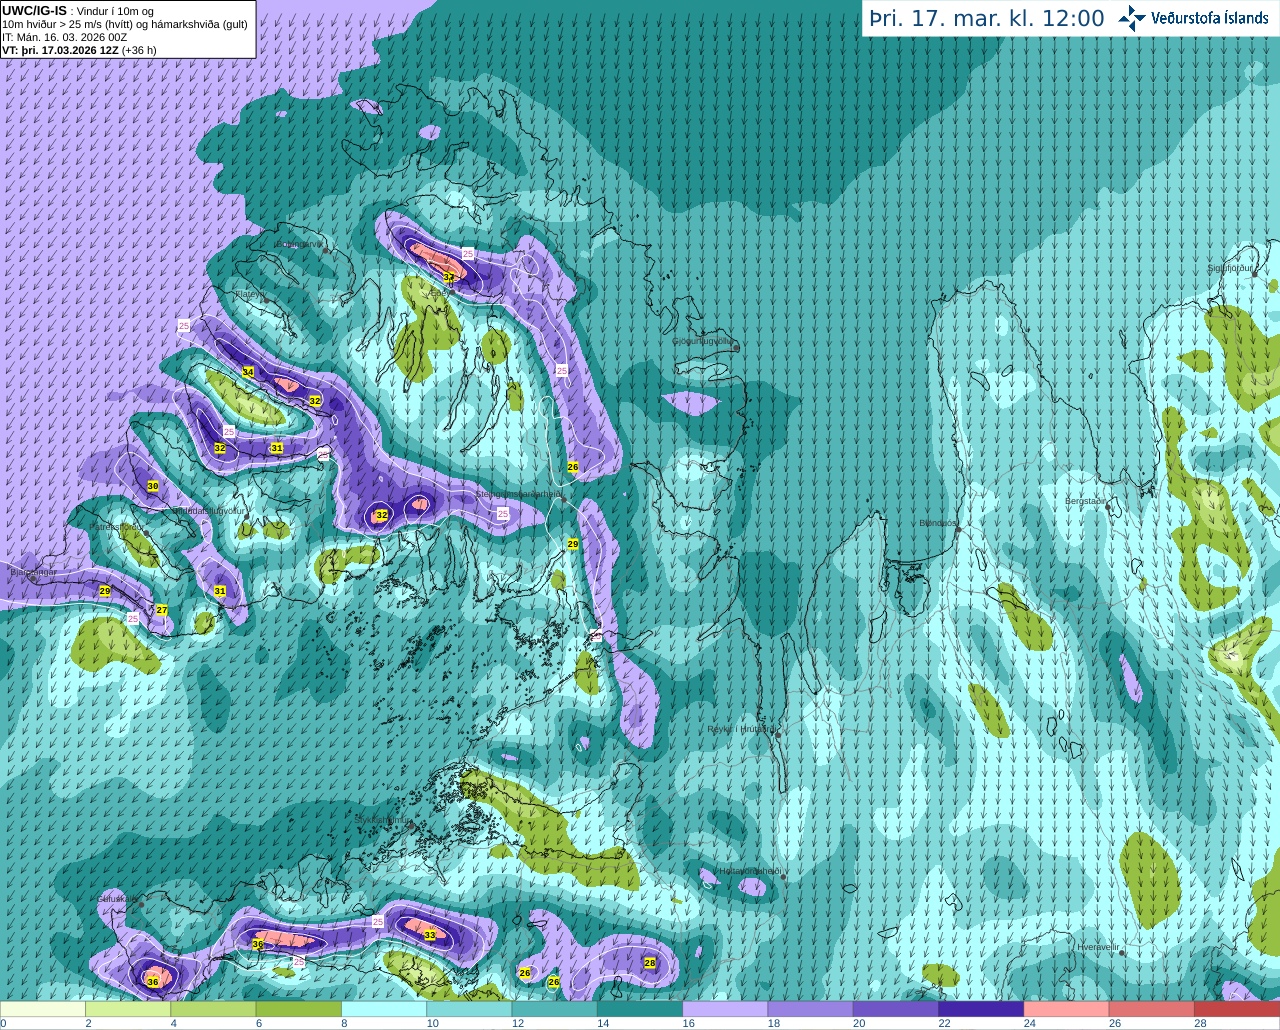
Task: Click the 14–16 m/s dark teal swatch
Action: click(640, 1009)
